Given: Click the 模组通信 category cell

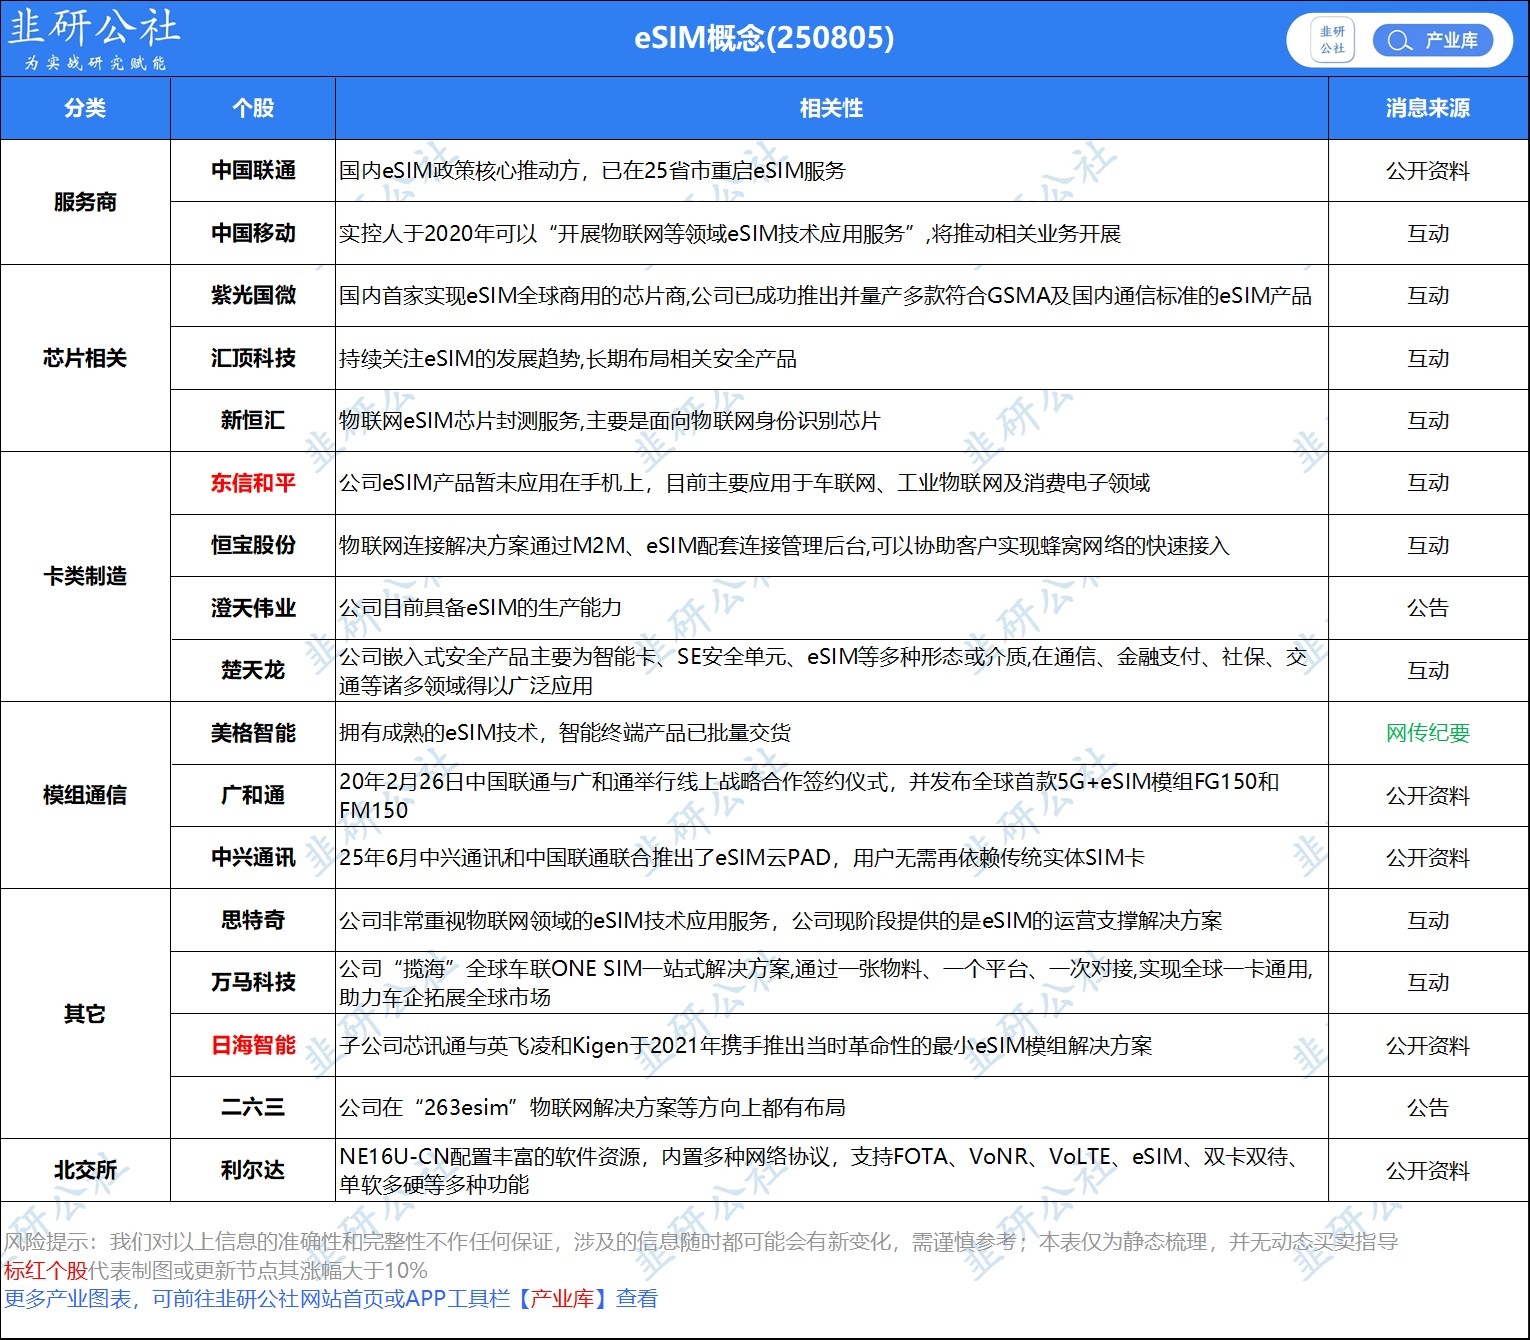Looking at the screenshot, I should click(x=85, y=795).
